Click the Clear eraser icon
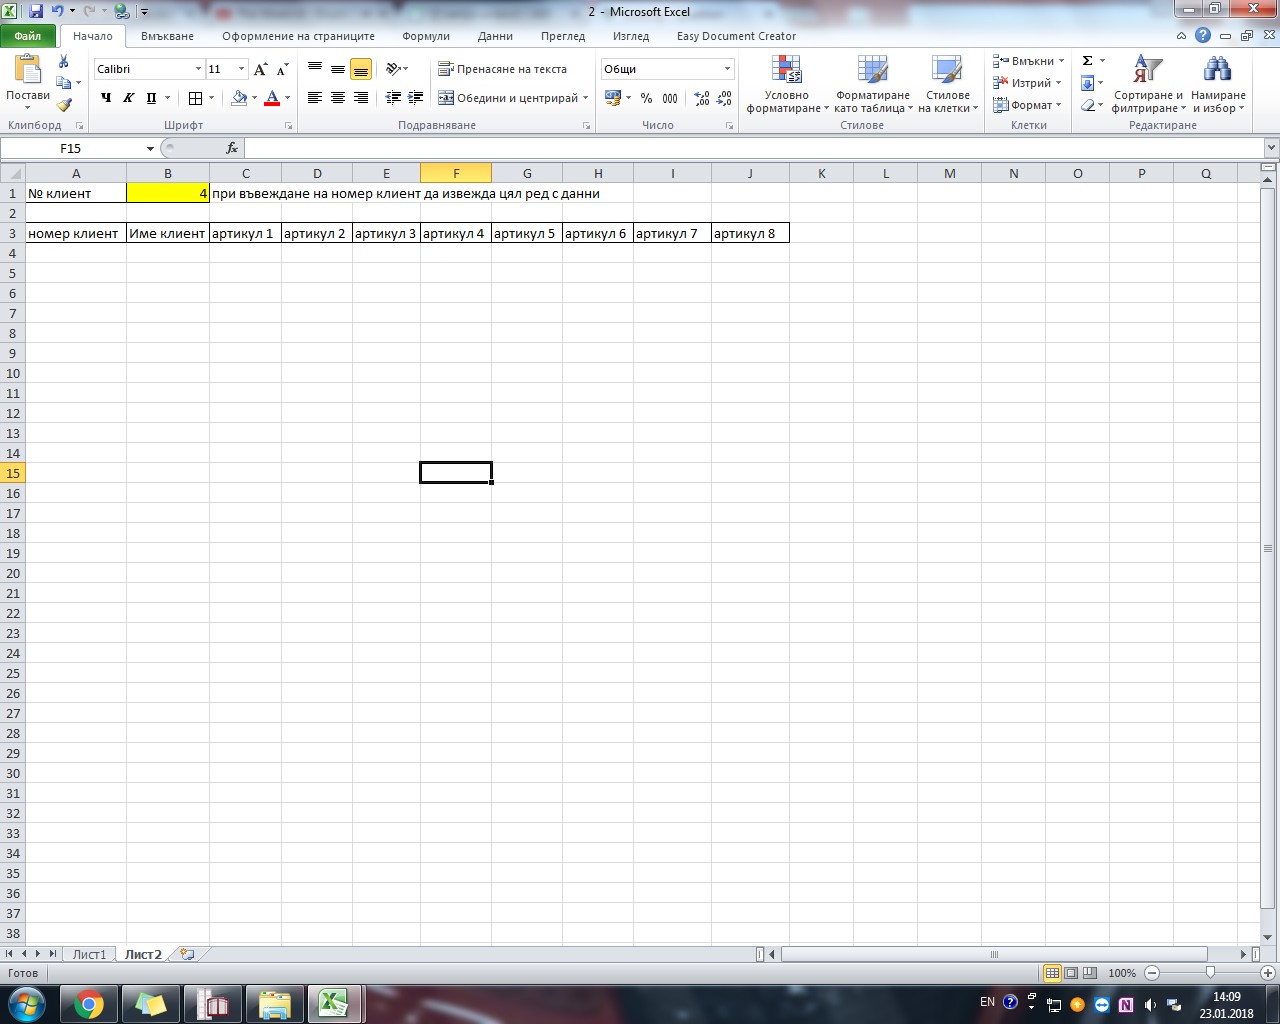The width and height of the screenshot is (1280, 1024). click(x=1088, y=105)
